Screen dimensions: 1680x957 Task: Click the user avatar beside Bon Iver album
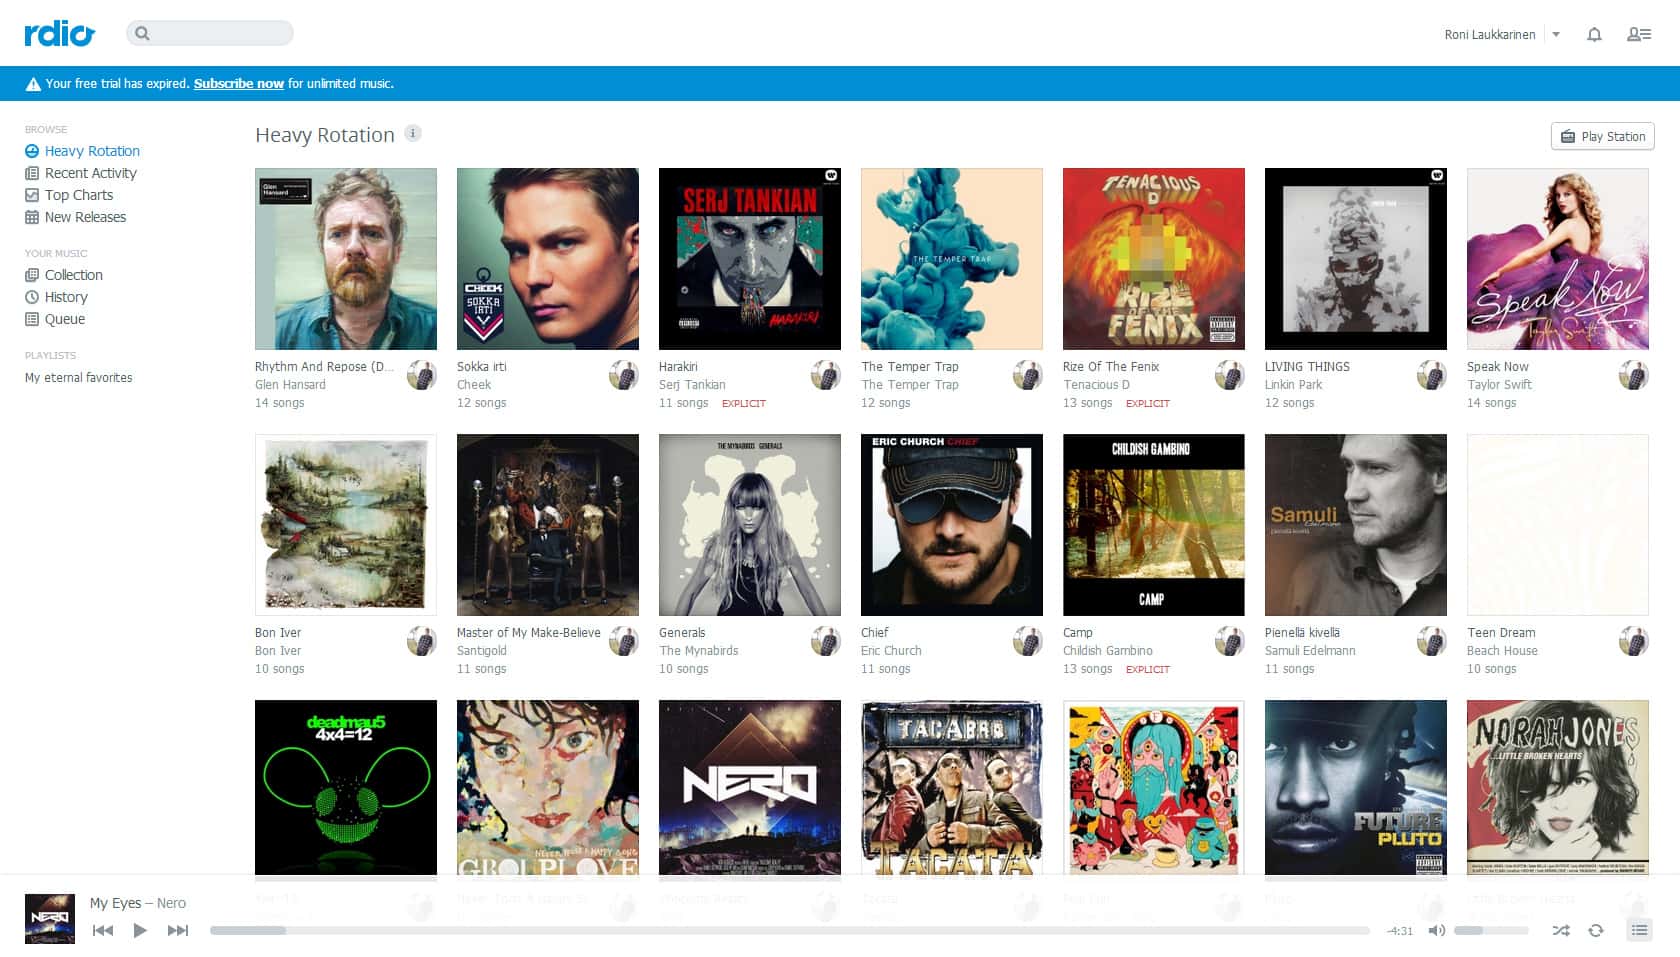click(422, 641)
